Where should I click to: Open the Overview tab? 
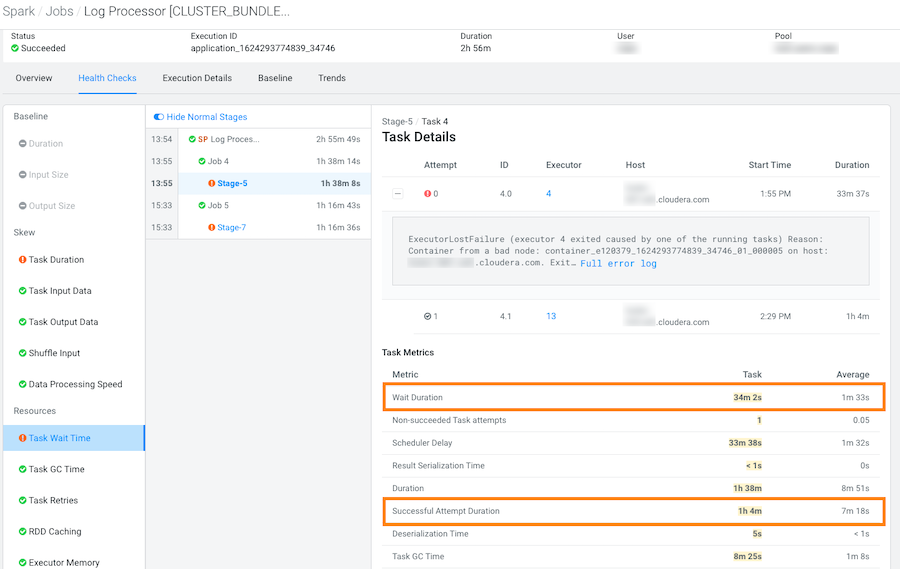pos(34,78)
